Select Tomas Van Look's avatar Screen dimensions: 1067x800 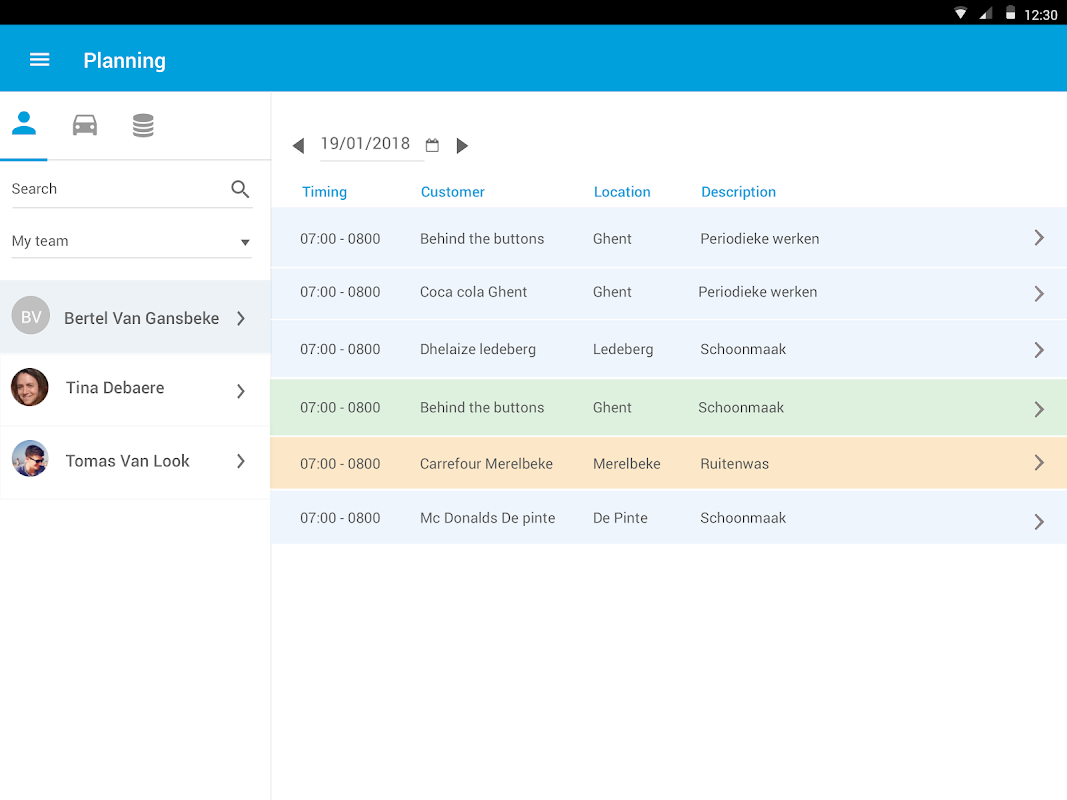[30, 459]
